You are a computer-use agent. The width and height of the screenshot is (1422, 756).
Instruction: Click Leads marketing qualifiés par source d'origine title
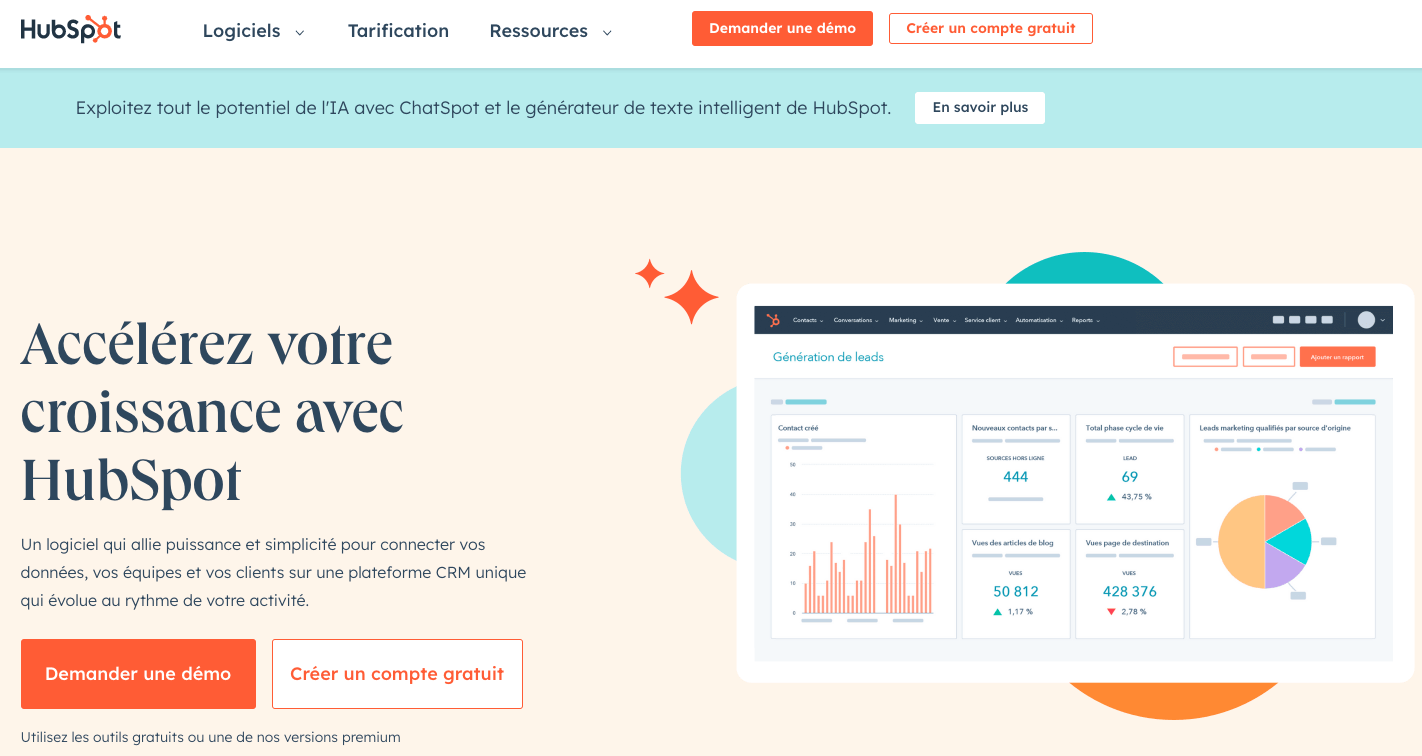click(1275, 428)
